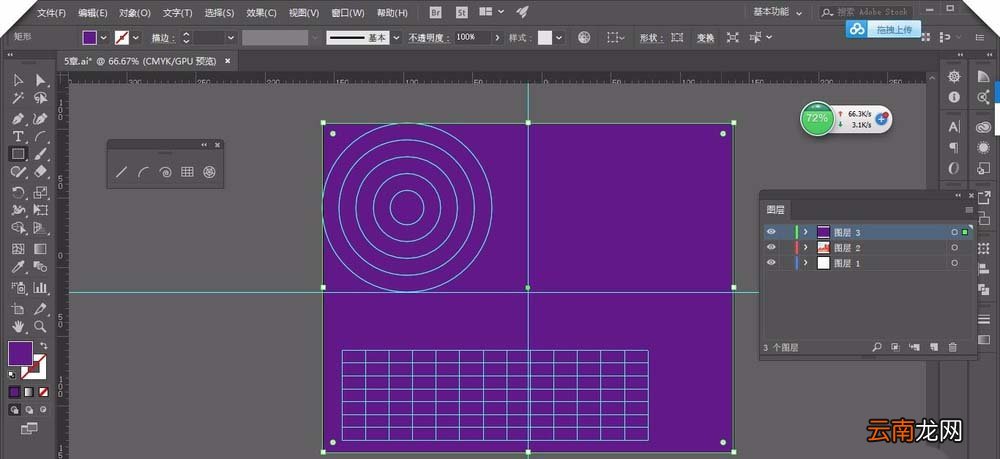The image size is (1000, 459).
Task: Click the 变换 button
Action: tap(705, 38)
